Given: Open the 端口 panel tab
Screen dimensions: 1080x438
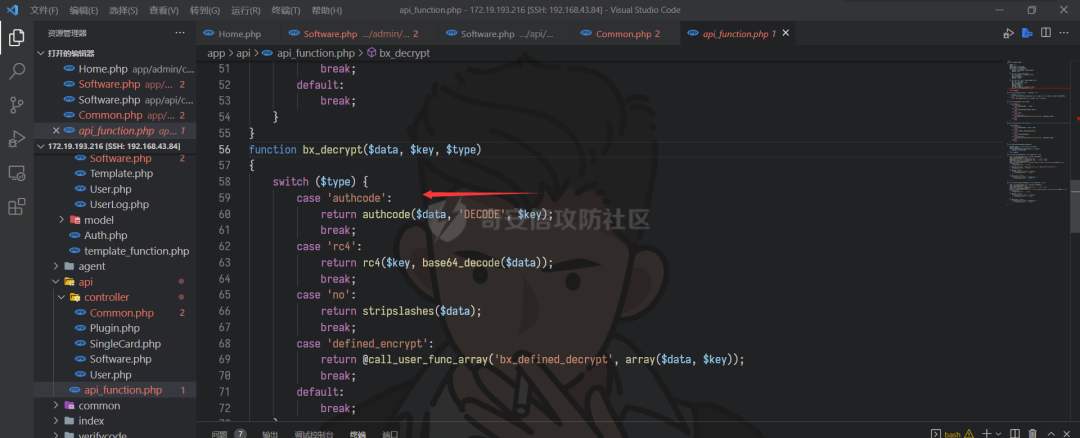Looking at the screenshot, I should (390, 434).
